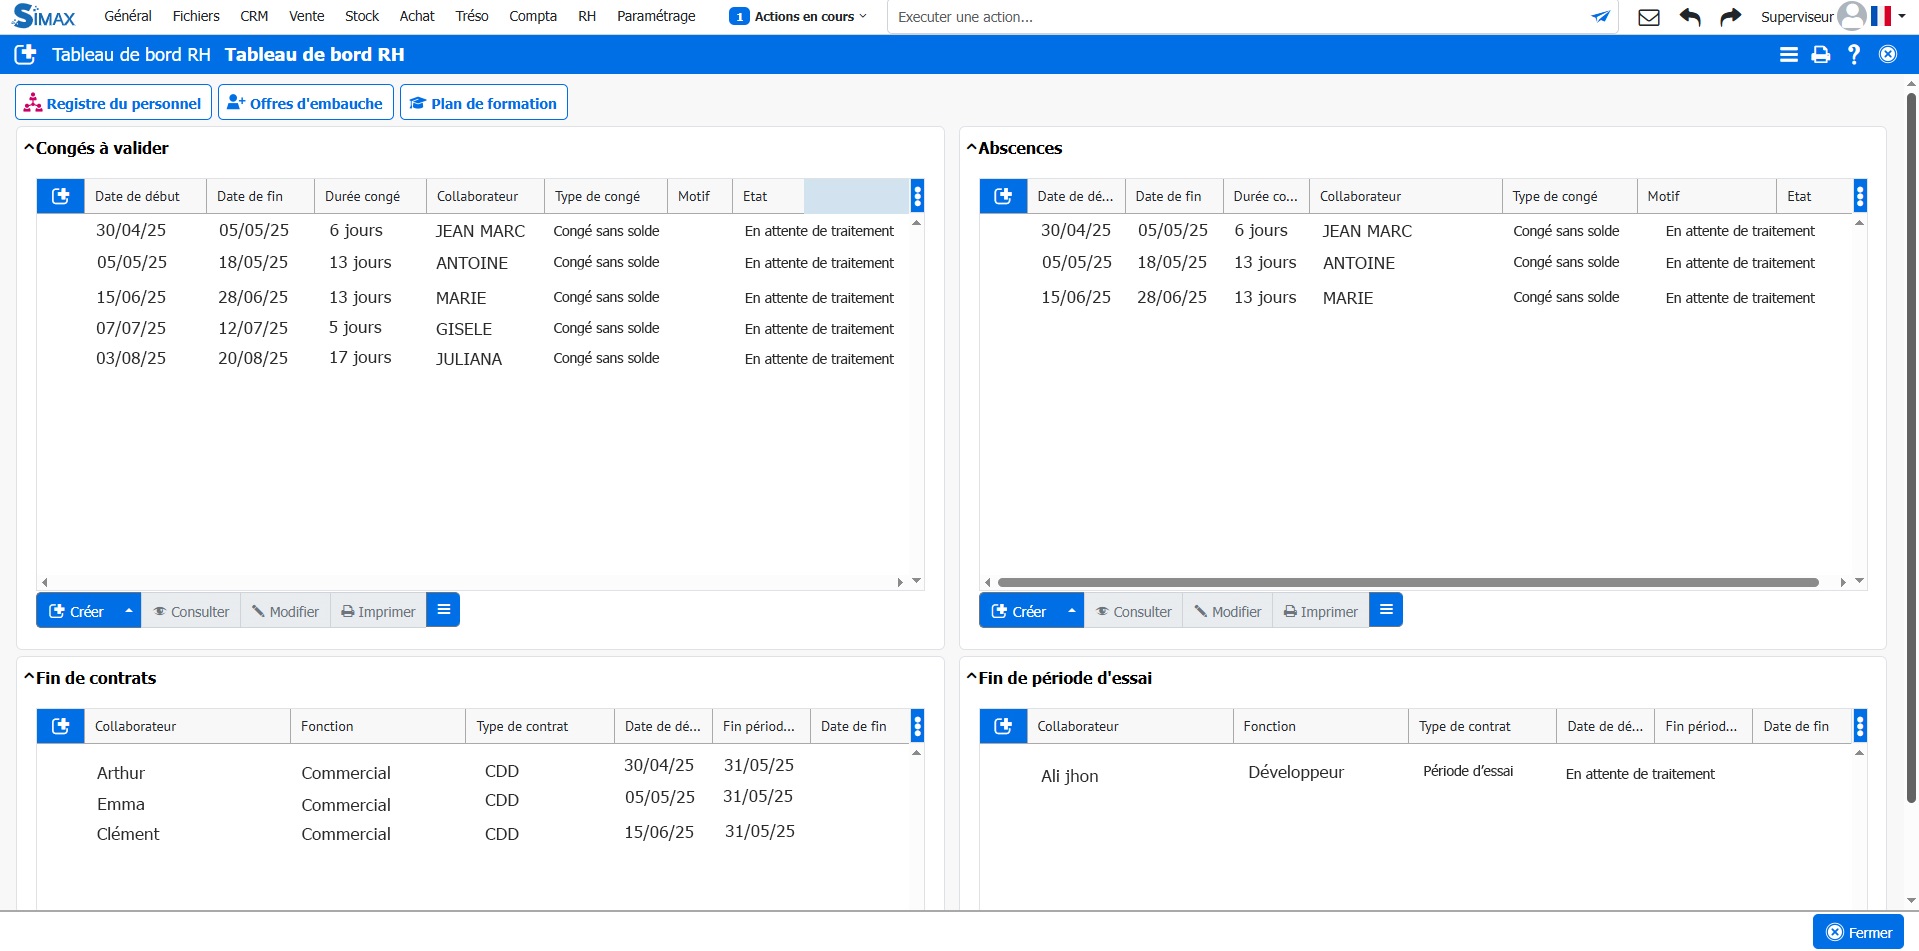Image resolution: width=1919 pixels, height=951 pixels.
Task: Open help with the question mark icon
Action: pos(1854,55)
